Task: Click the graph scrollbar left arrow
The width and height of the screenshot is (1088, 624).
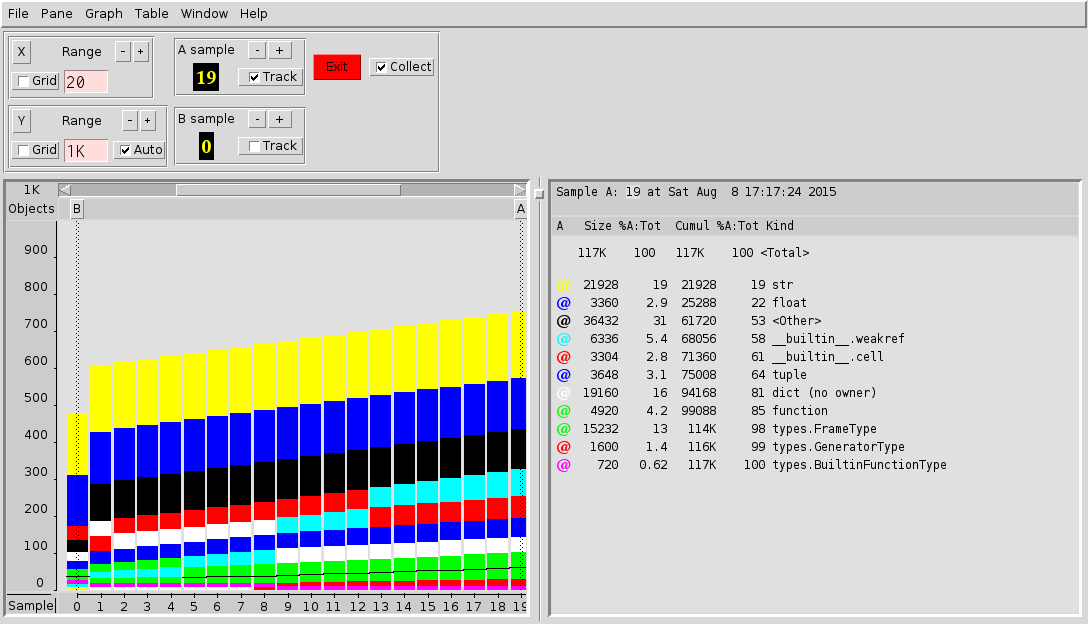Action: (65, 189)
